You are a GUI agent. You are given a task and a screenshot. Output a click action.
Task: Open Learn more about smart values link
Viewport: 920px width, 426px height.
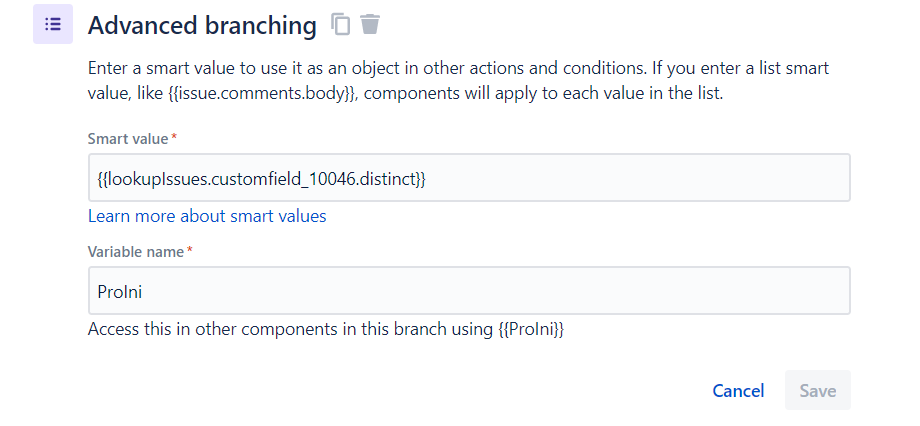pyautogui.click(x=207, y=216)
